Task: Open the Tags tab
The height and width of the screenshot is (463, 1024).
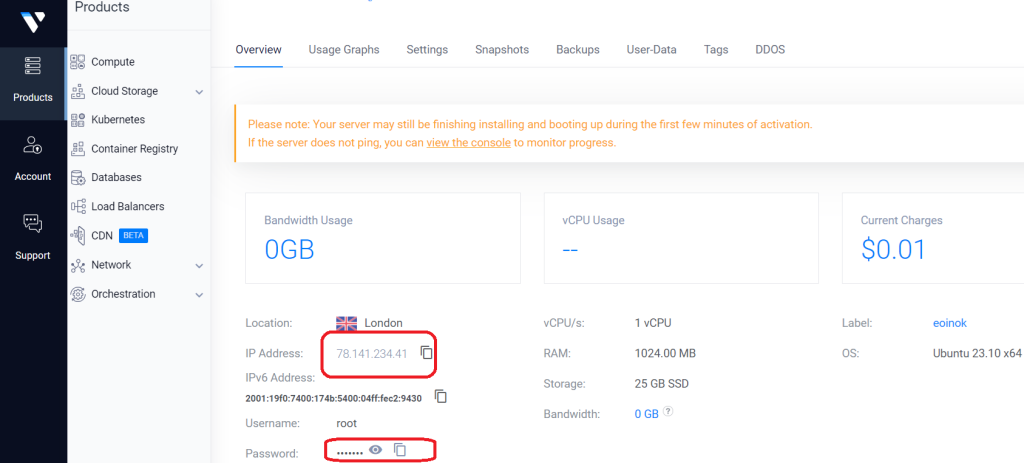Action: point(716,50)
